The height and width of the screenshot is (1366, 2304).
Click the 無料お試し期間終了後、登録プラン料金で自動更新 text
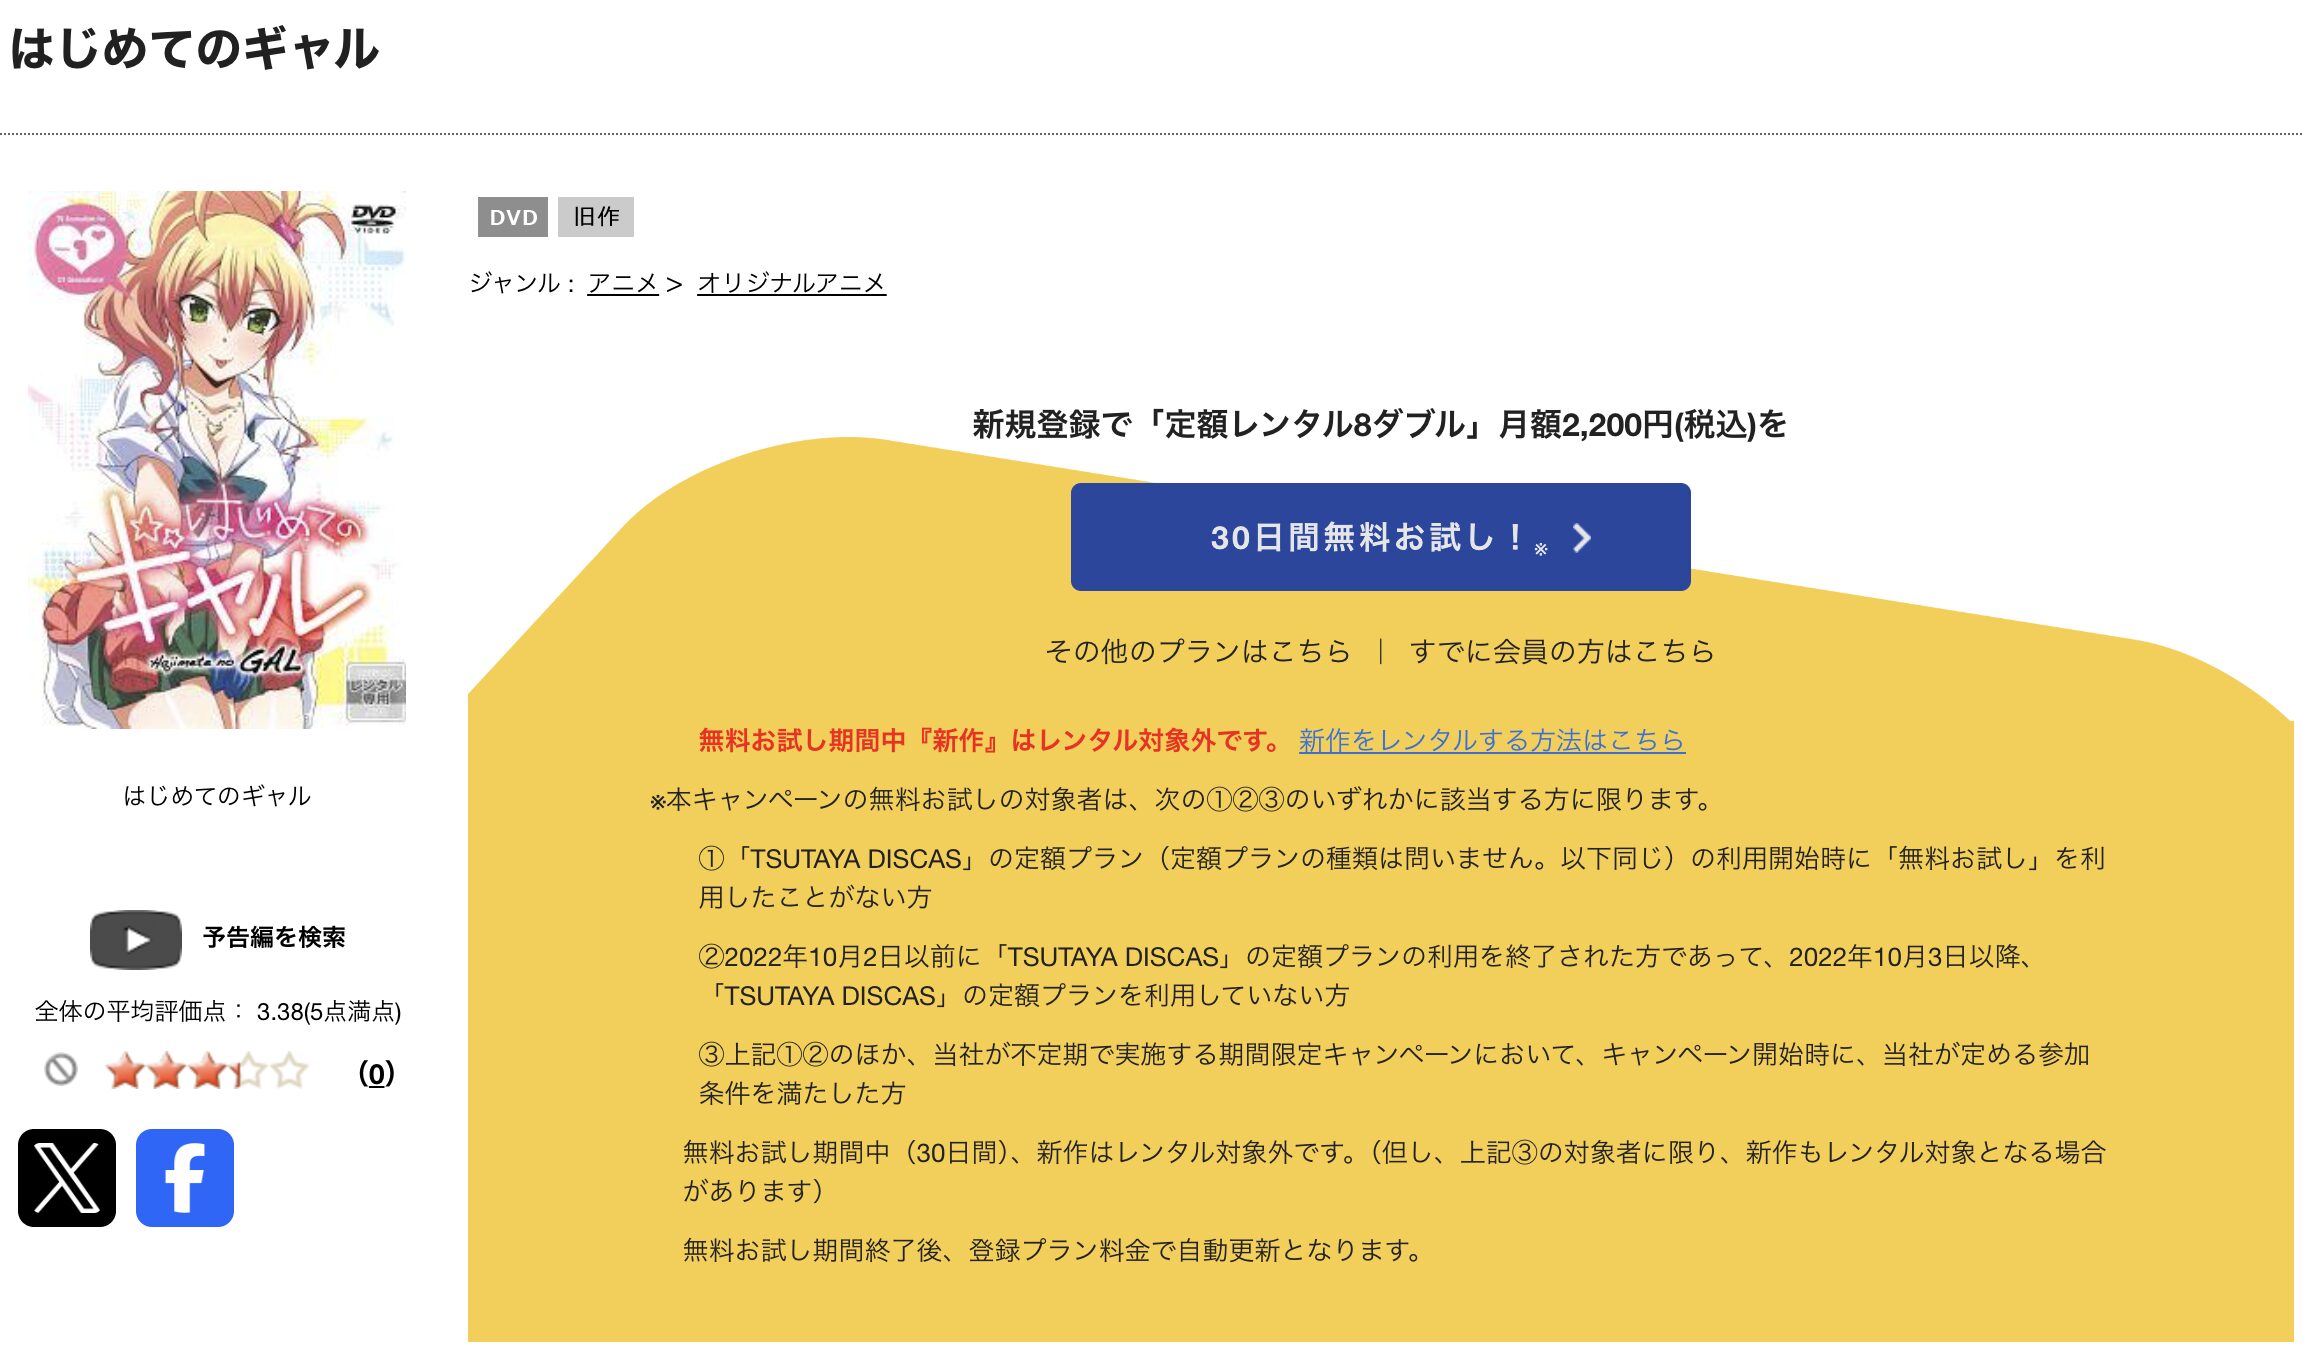pyautogui.click(x=1054, y=1250)
